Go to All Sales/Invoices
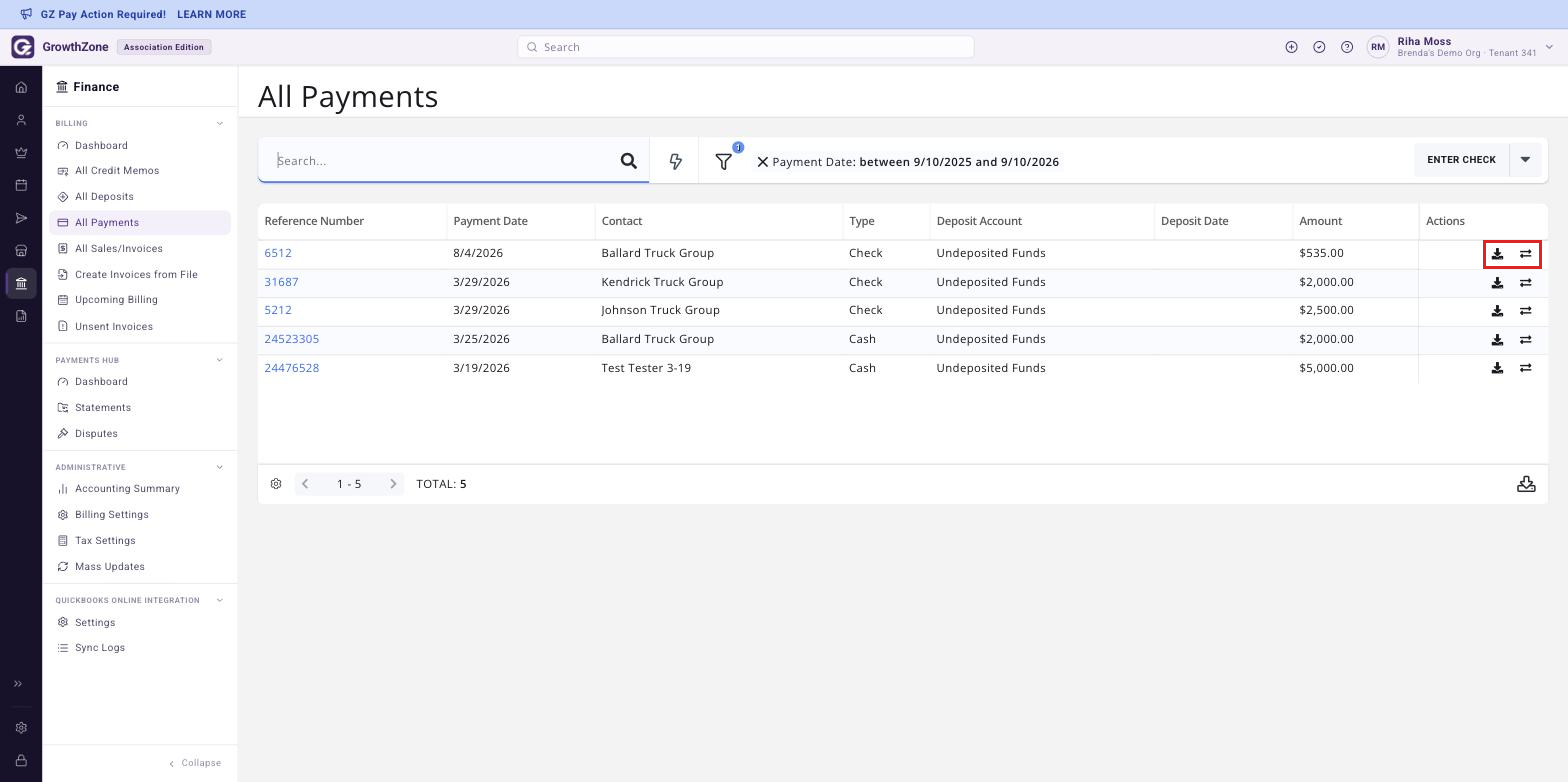 (x=118, y=249)
